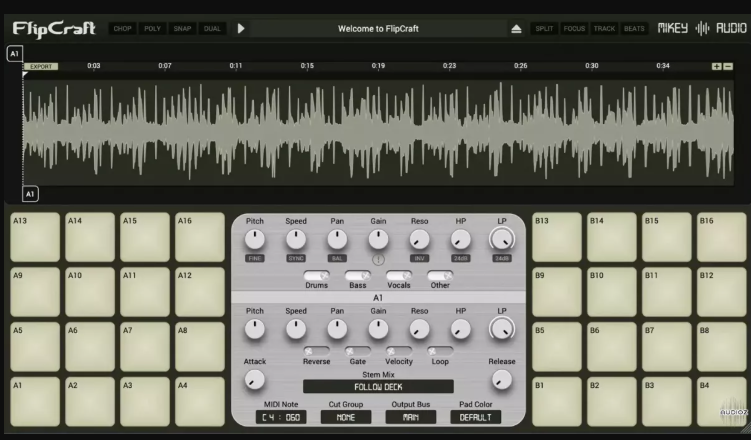Trigger pad A13
751x440 pixels.
pyautogui.click(x=35, y=237)
